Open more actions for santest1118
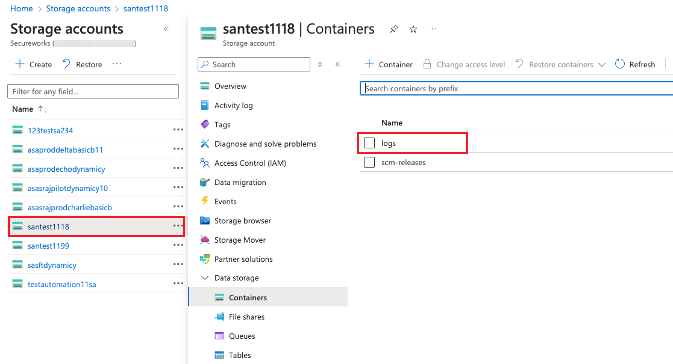This screenshot has height=364, width=673. pos(178,226)
